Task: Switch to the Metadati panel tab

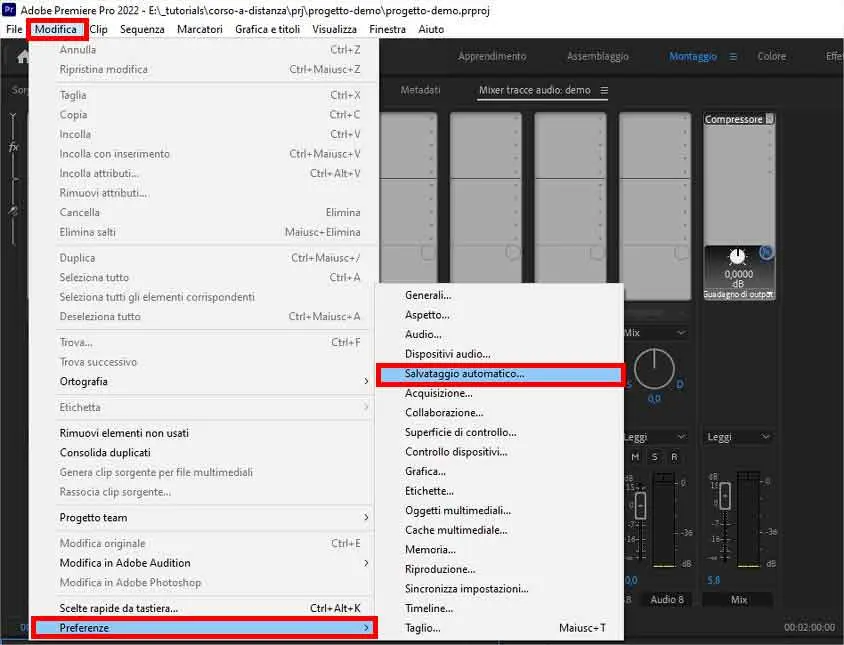Action: tap(420, 90)
